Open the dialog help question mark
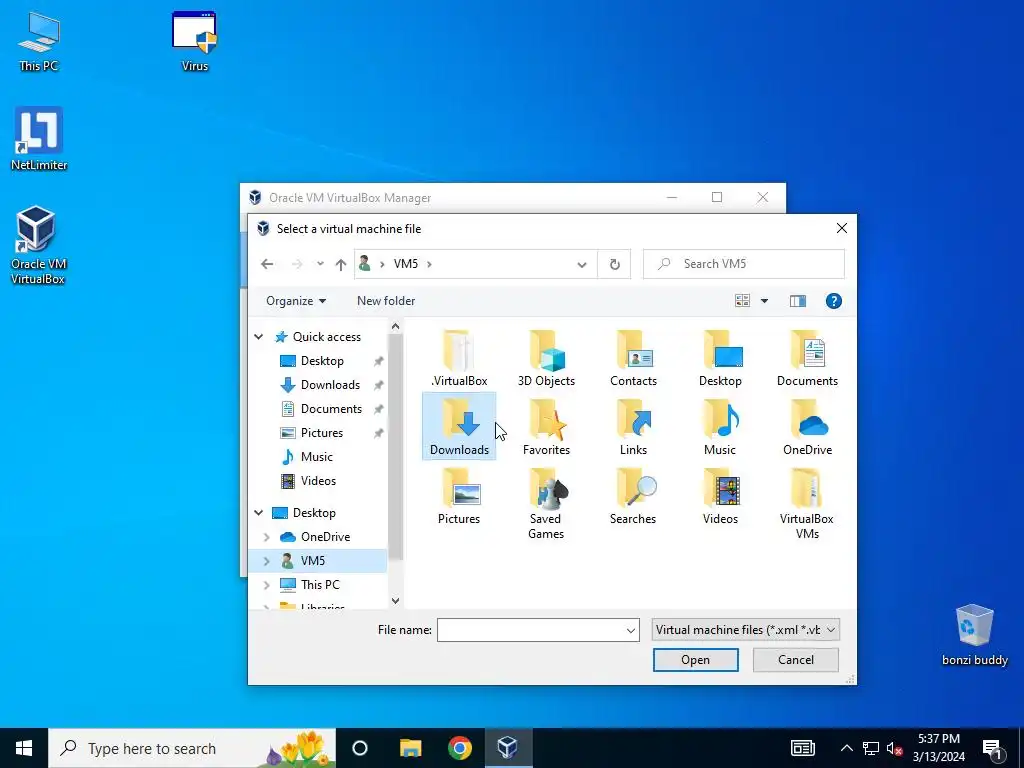Image resolution: width=1024 pixels, height=768 pixels. [x=833, y=301]
